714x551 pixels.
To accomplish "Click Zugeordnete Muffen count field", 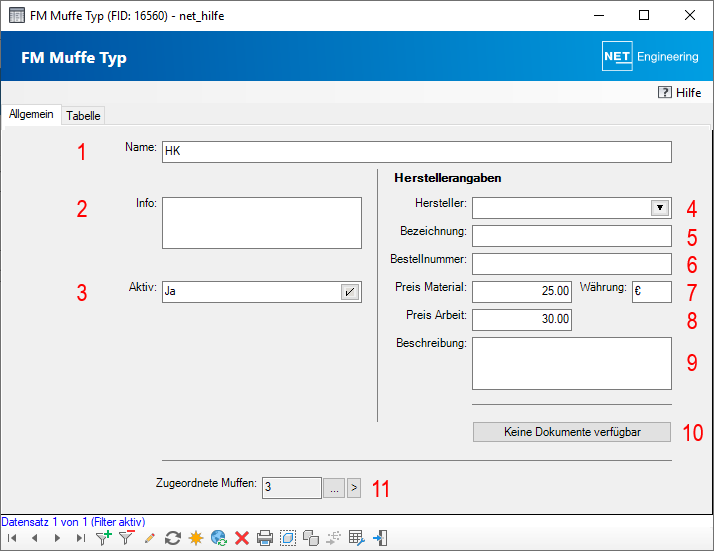I will tap(291, 488).
